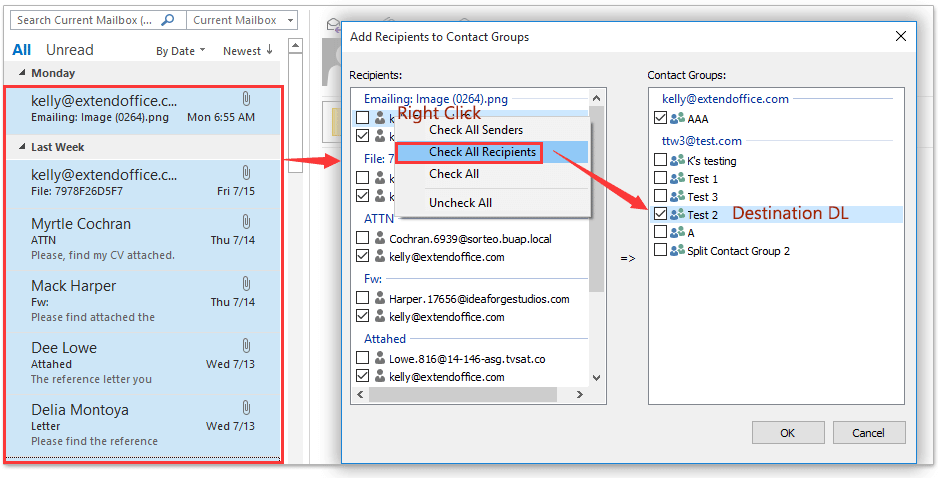Click the group icon next to AAA
Screen dimensions: 947x478
pyautogui.click(x=677, y=118)
